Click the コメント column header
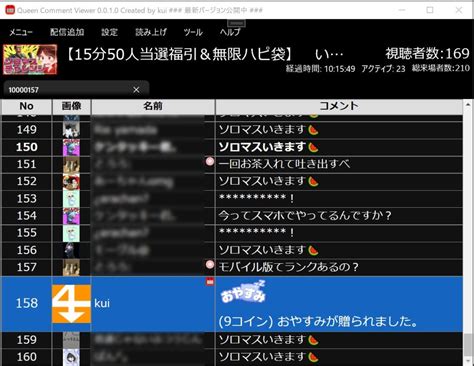 point(339,106)
